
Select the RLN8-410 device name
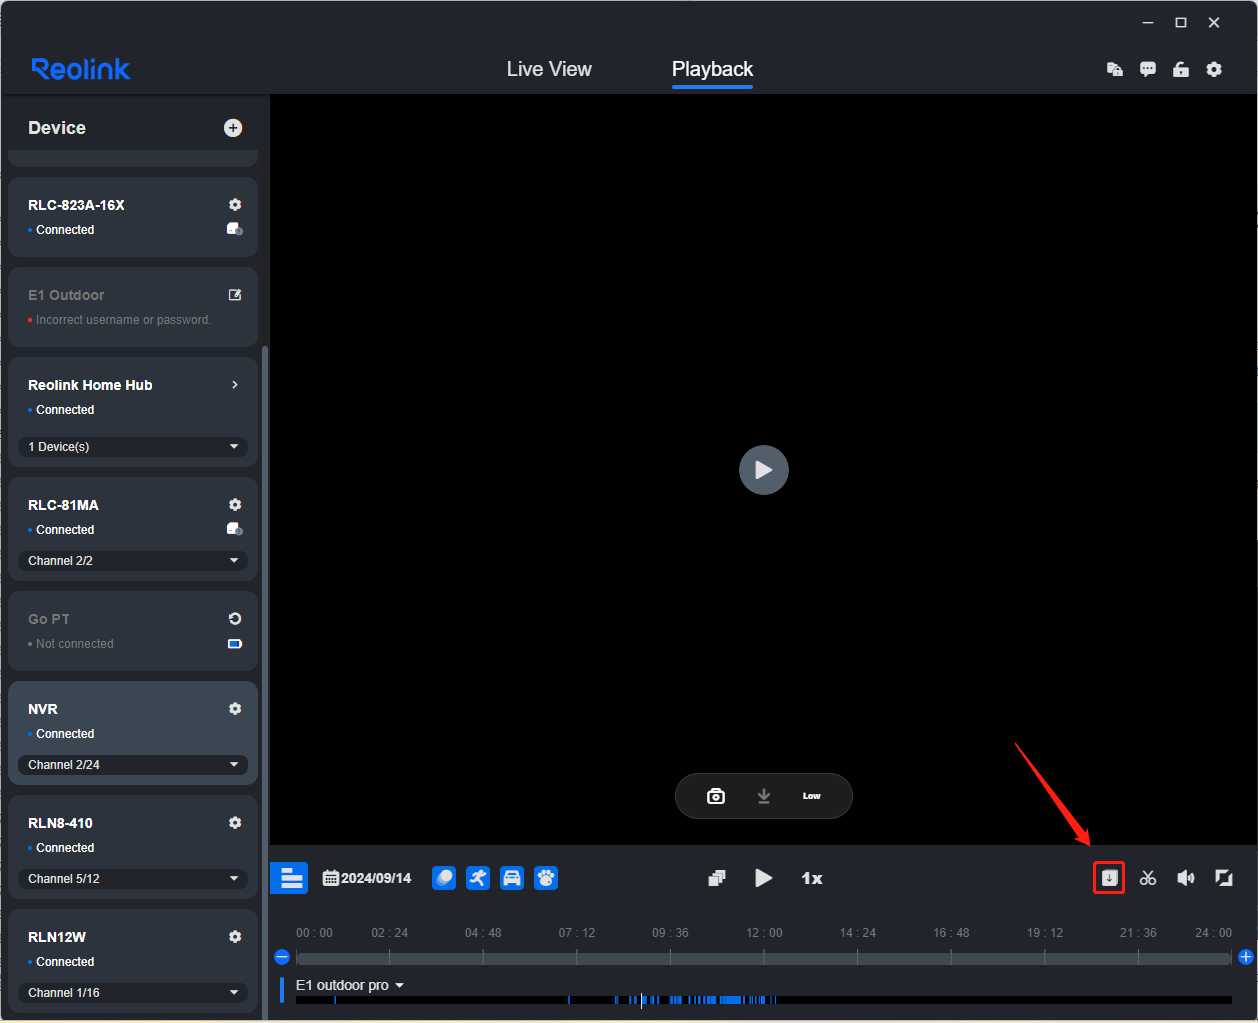click(x=60, y=823)
